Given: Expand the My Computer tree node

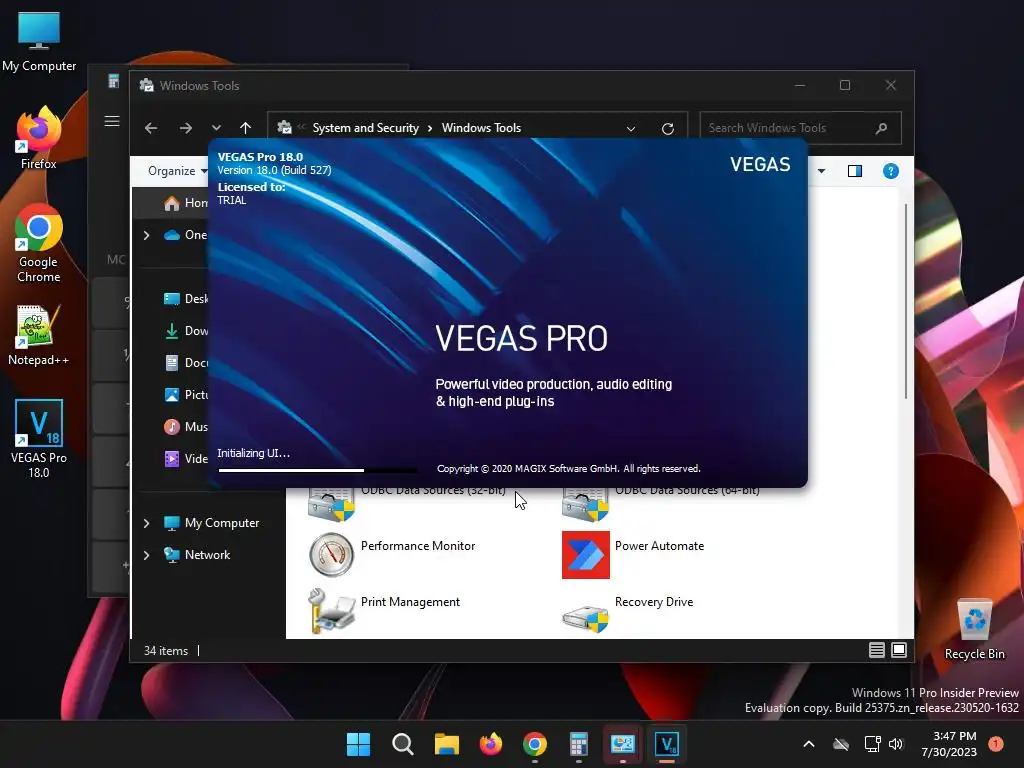Looking at the screenshot, I should pos(146,523).
